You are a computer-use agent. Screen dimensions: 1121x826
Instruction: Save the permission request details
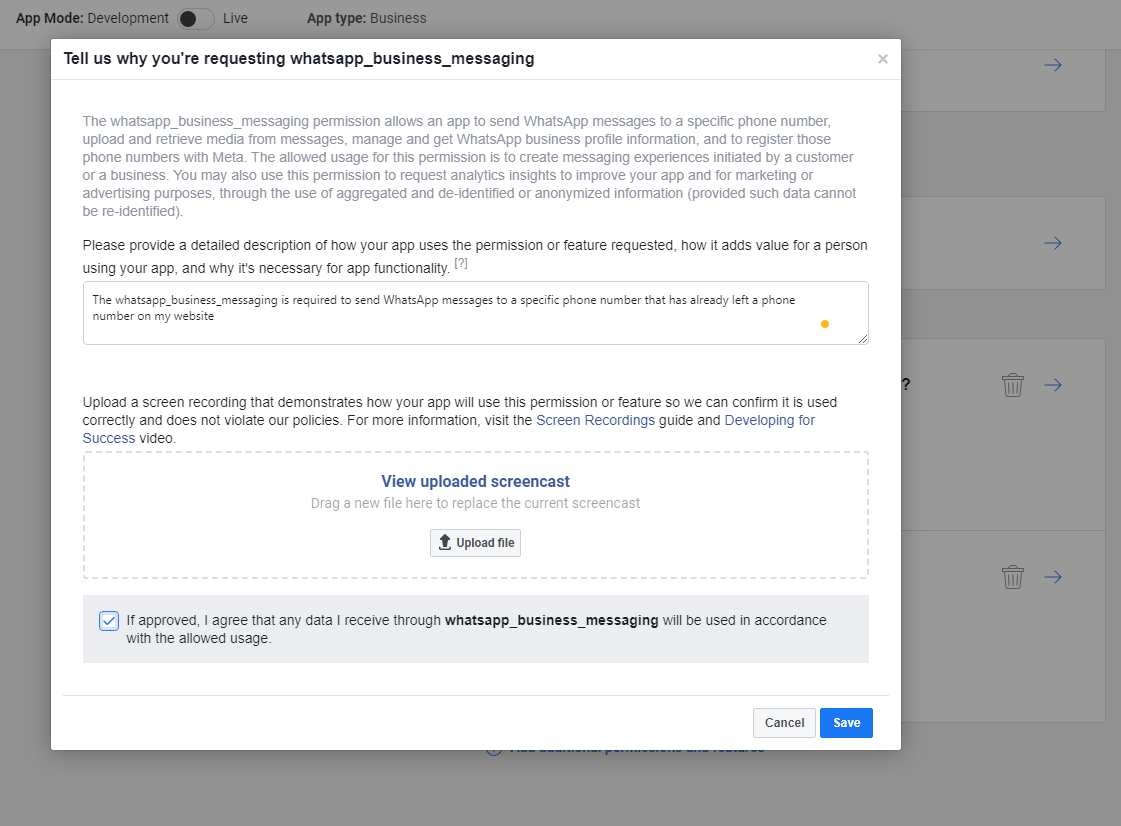[x=846, y=723]
